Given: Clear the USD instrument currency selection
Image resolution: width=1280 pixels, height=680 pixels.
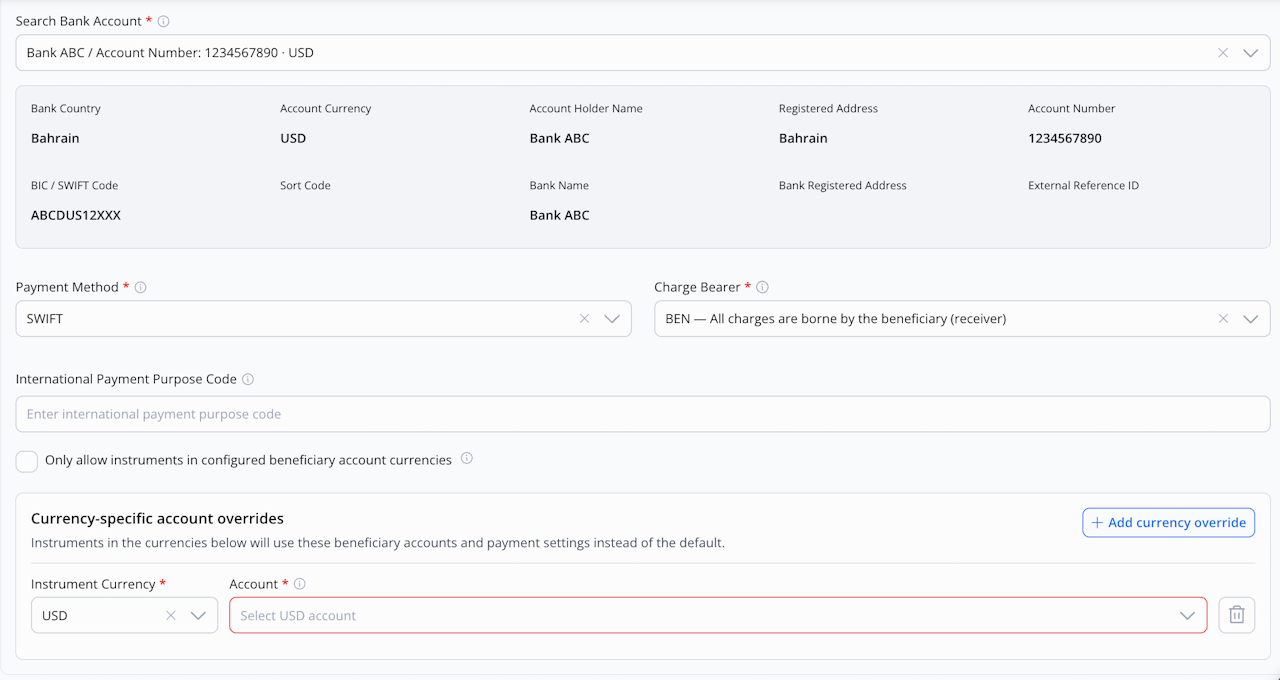Looking at the screenshot, I should click(171, 616).
